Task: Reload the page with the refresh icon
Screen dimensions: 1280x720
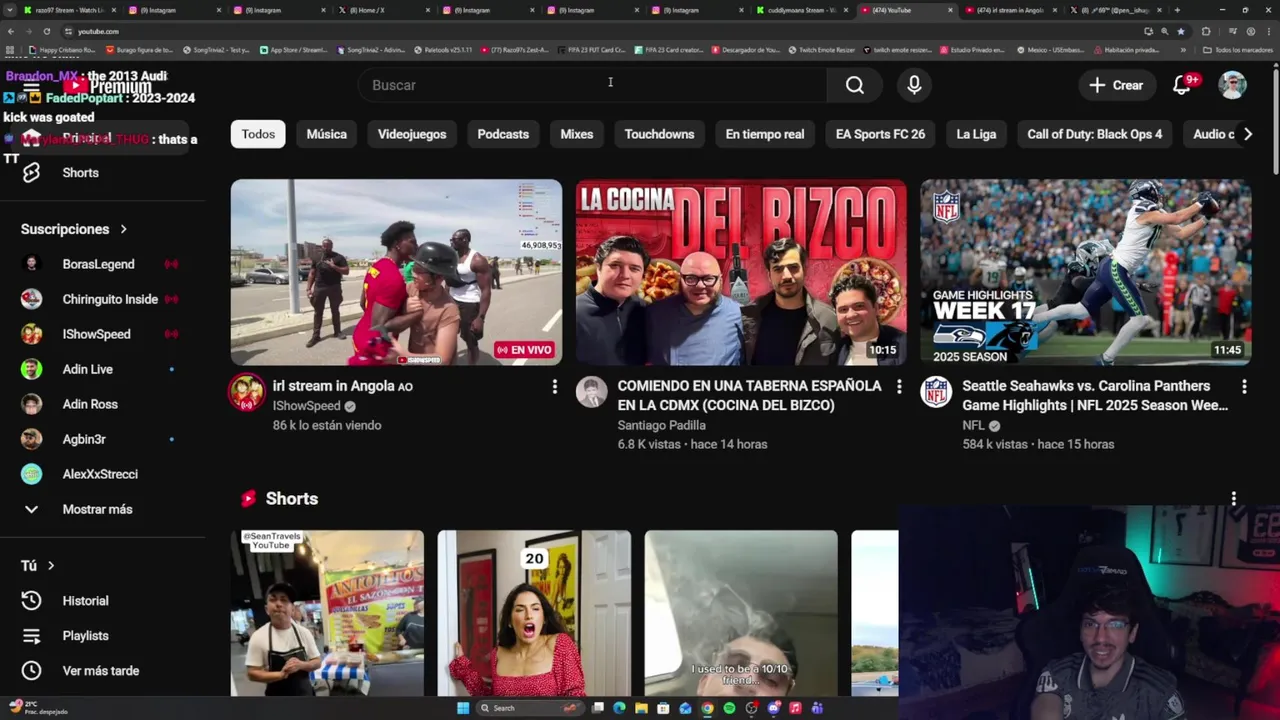Action: (45, 31)
